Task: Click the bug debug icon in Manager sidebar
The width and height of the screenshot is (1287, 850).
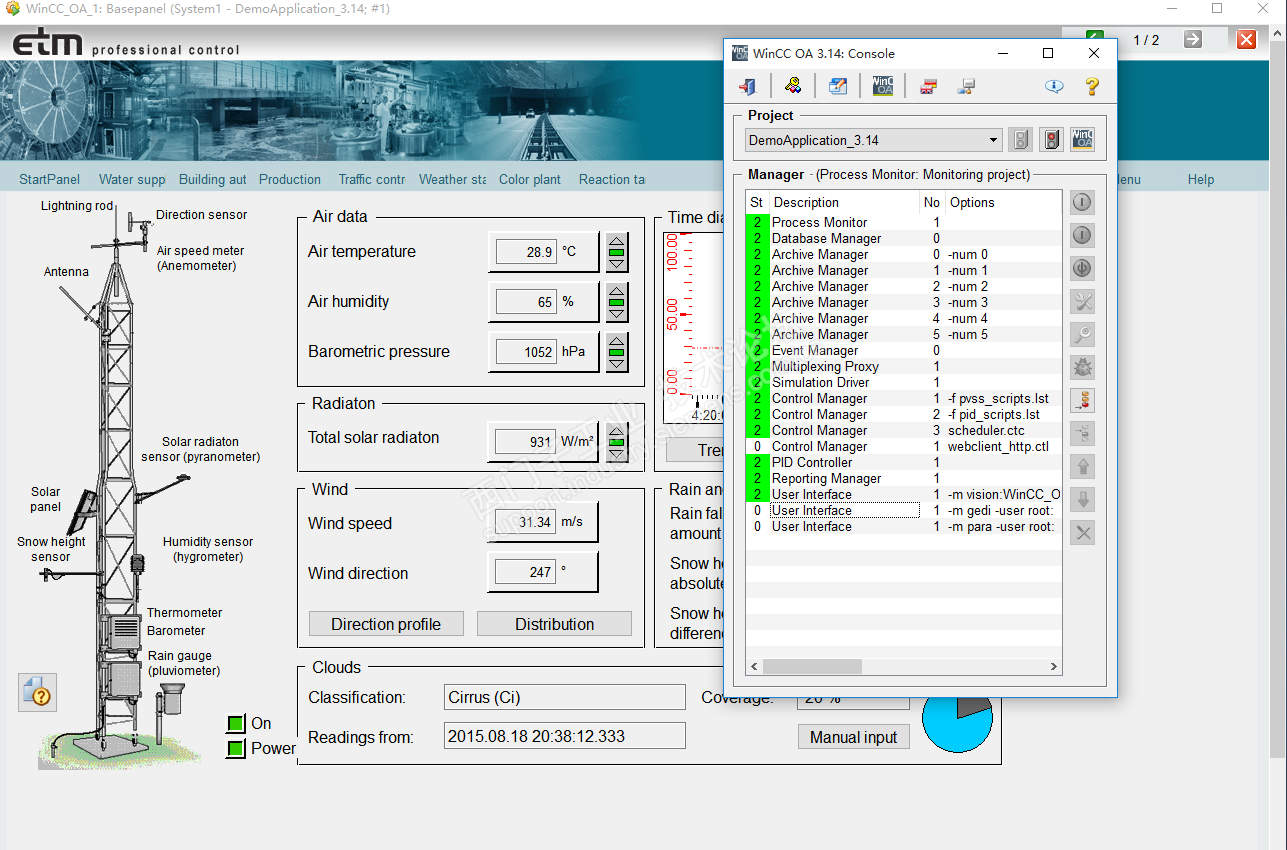Action: coord(1082,367)
